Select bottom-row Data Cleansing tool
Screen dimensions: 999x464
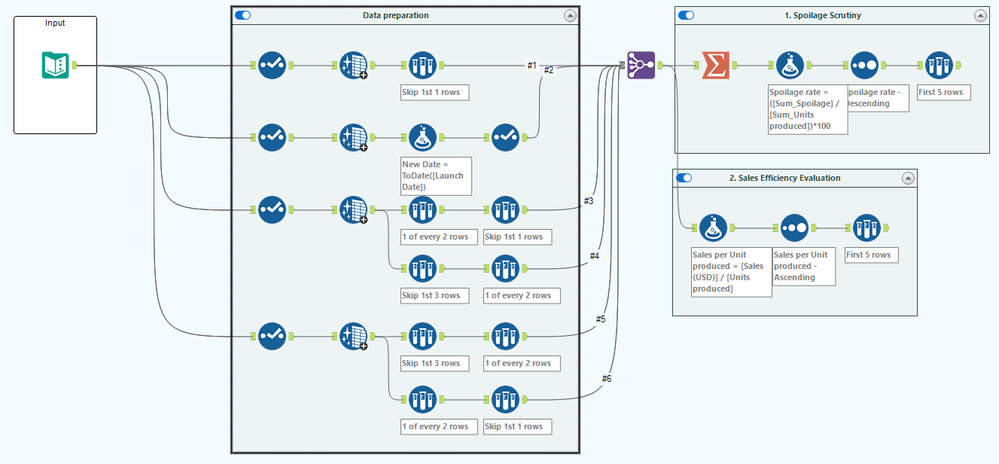354,336
